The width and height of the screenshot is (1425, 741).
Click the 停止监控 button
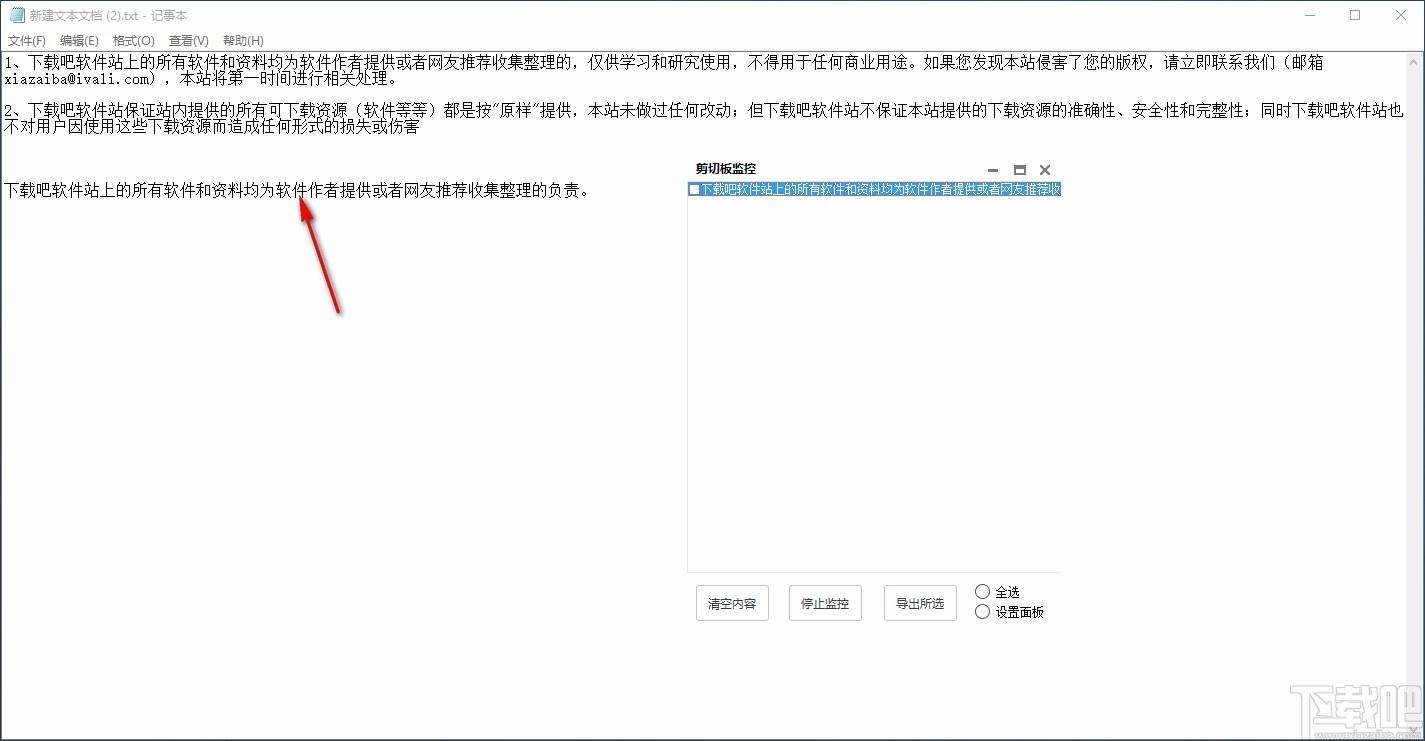point(825,603)
